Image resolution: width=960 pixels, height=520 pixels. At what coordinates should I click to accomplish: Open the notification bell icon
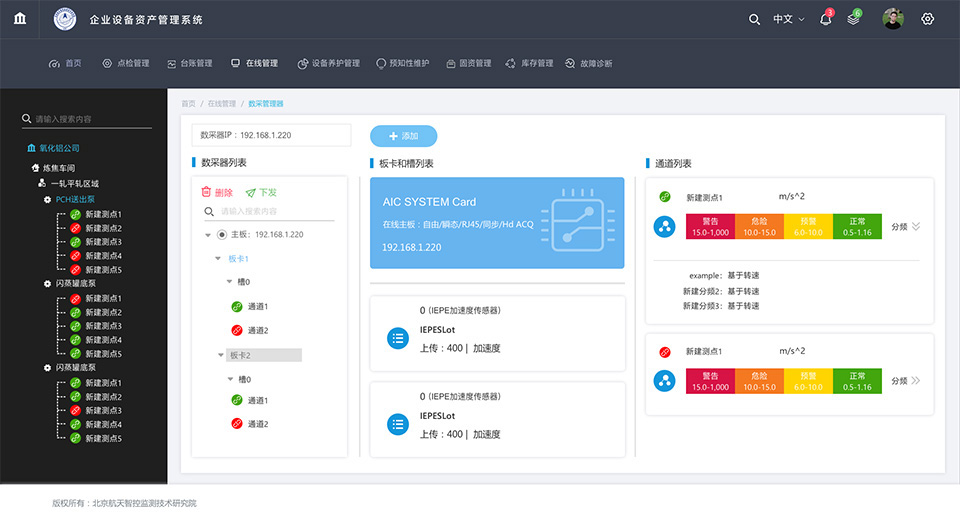(825, 19)
